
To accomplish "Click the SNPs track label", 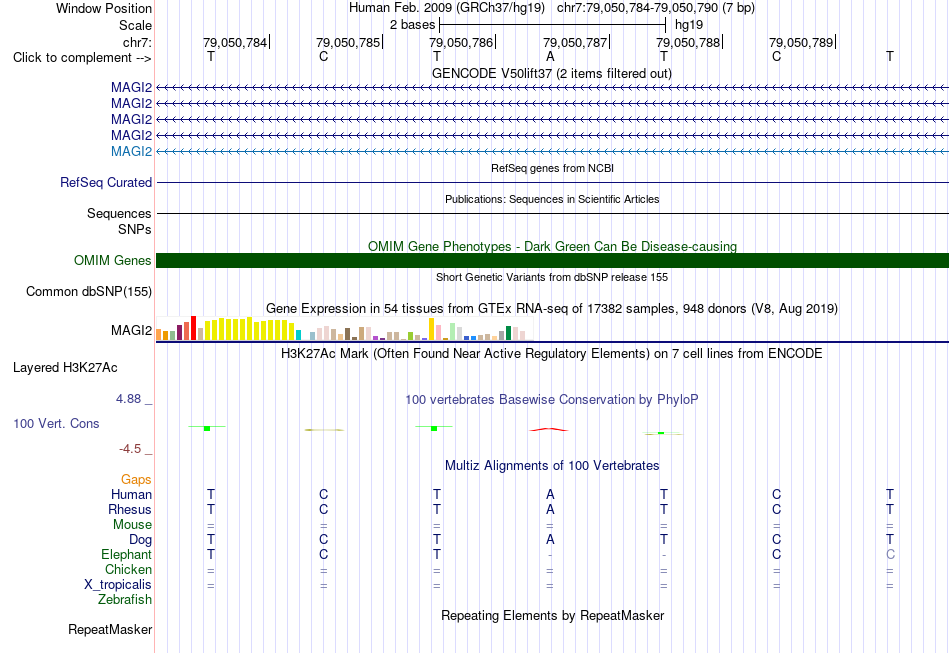I will [x=135, y=230].
